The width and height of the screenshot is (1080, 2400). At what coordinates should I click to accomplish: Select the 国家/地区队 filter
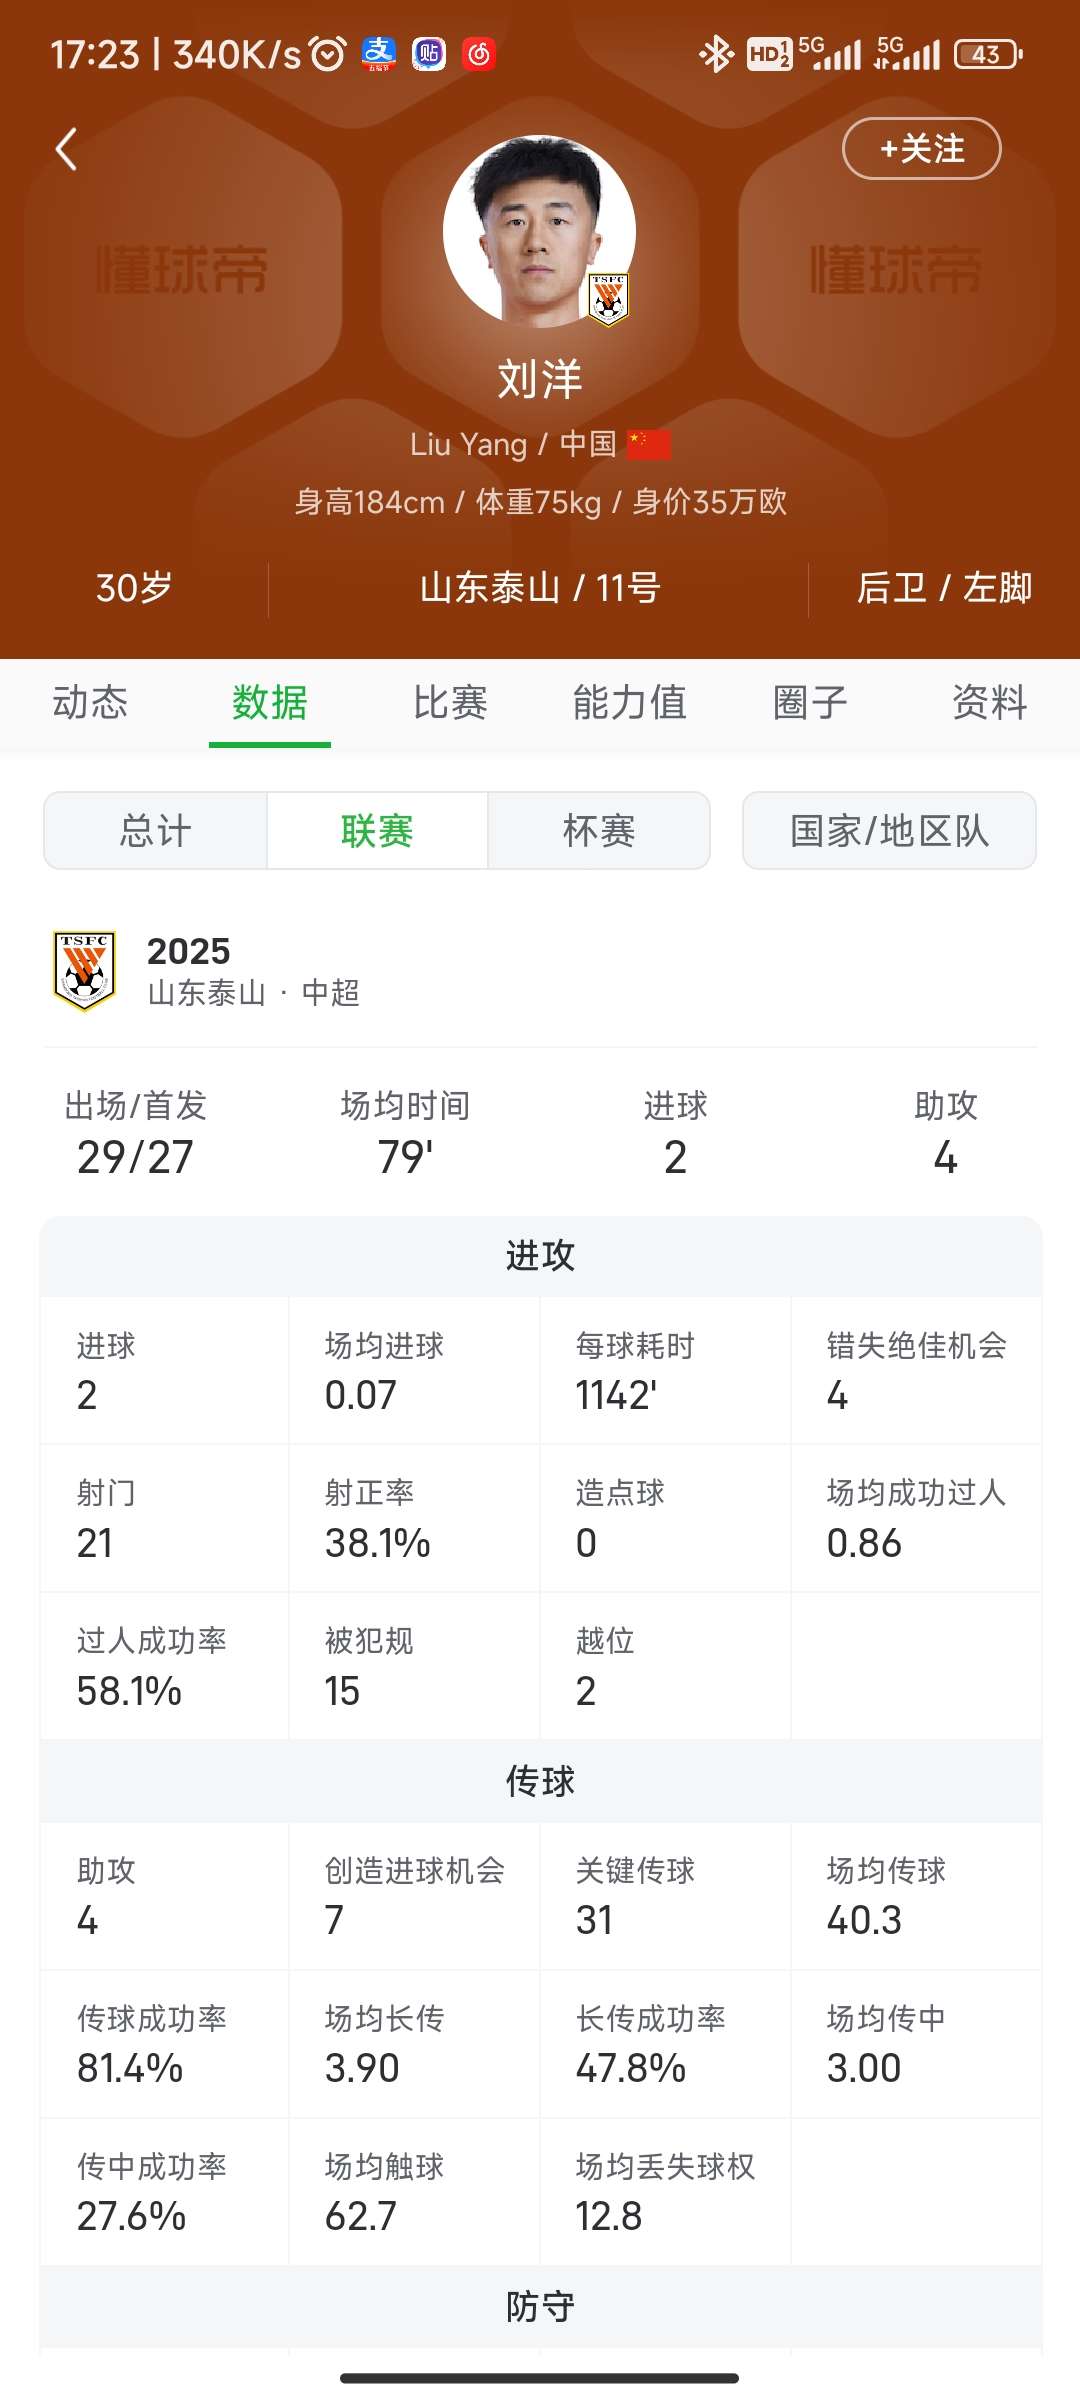tap(889, 831)
